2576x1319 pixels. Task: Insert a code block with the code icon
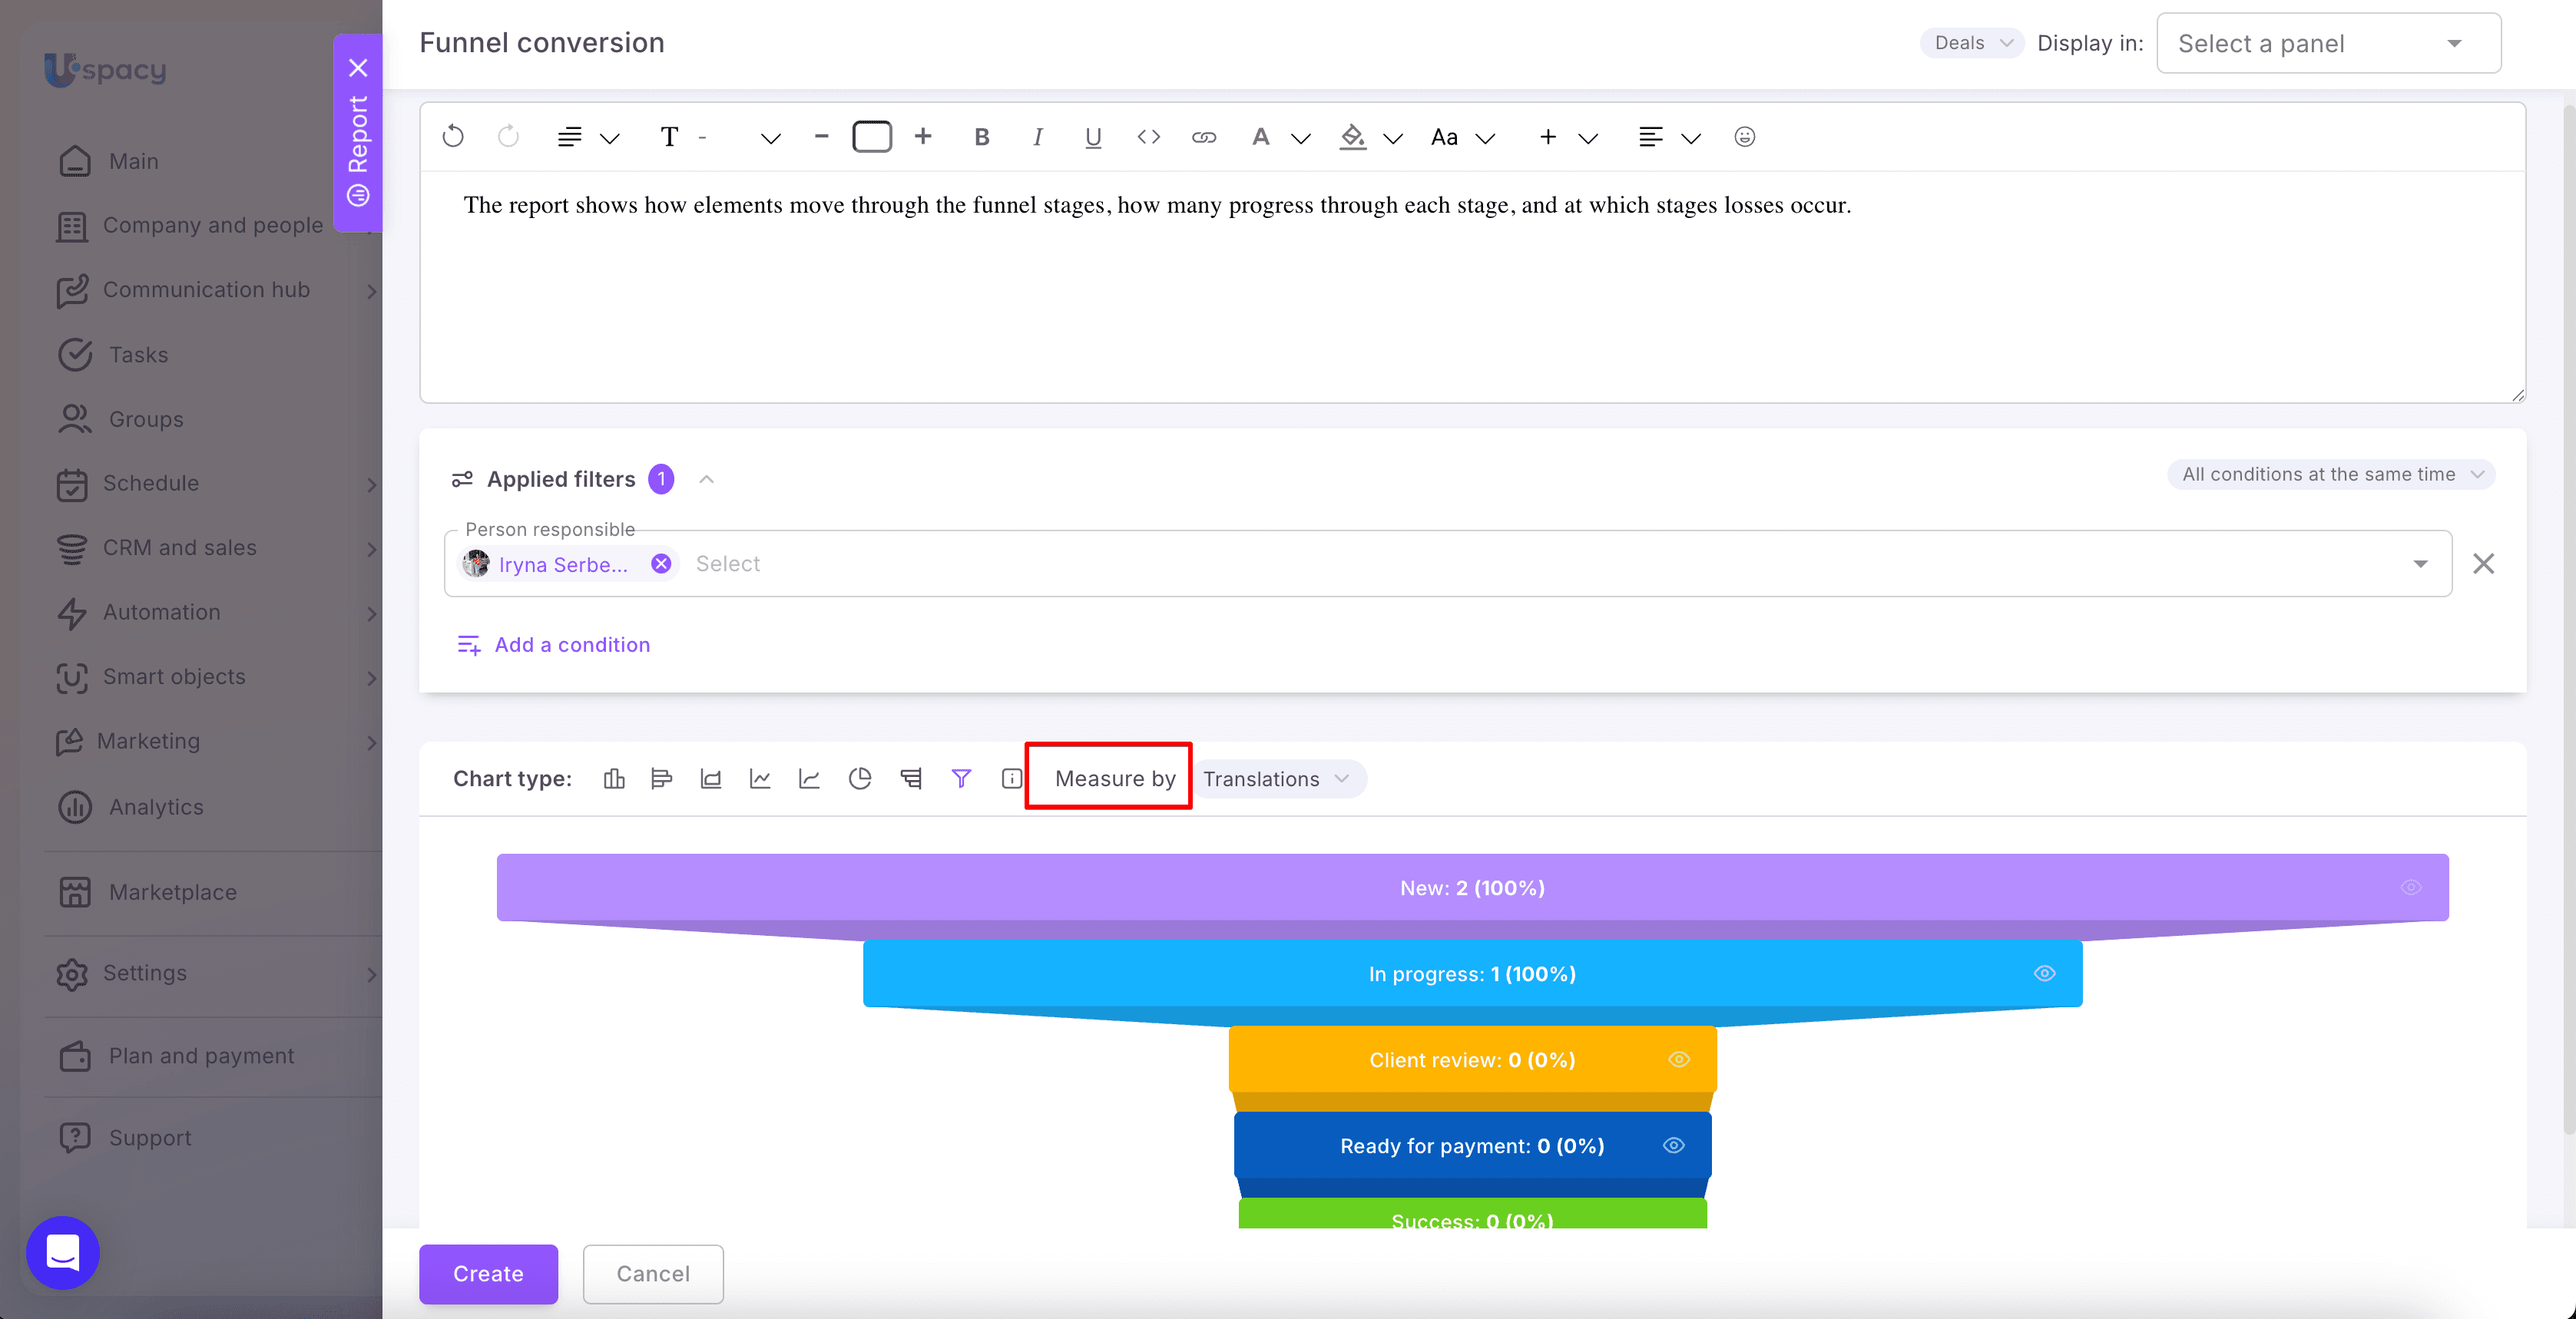1148,137
